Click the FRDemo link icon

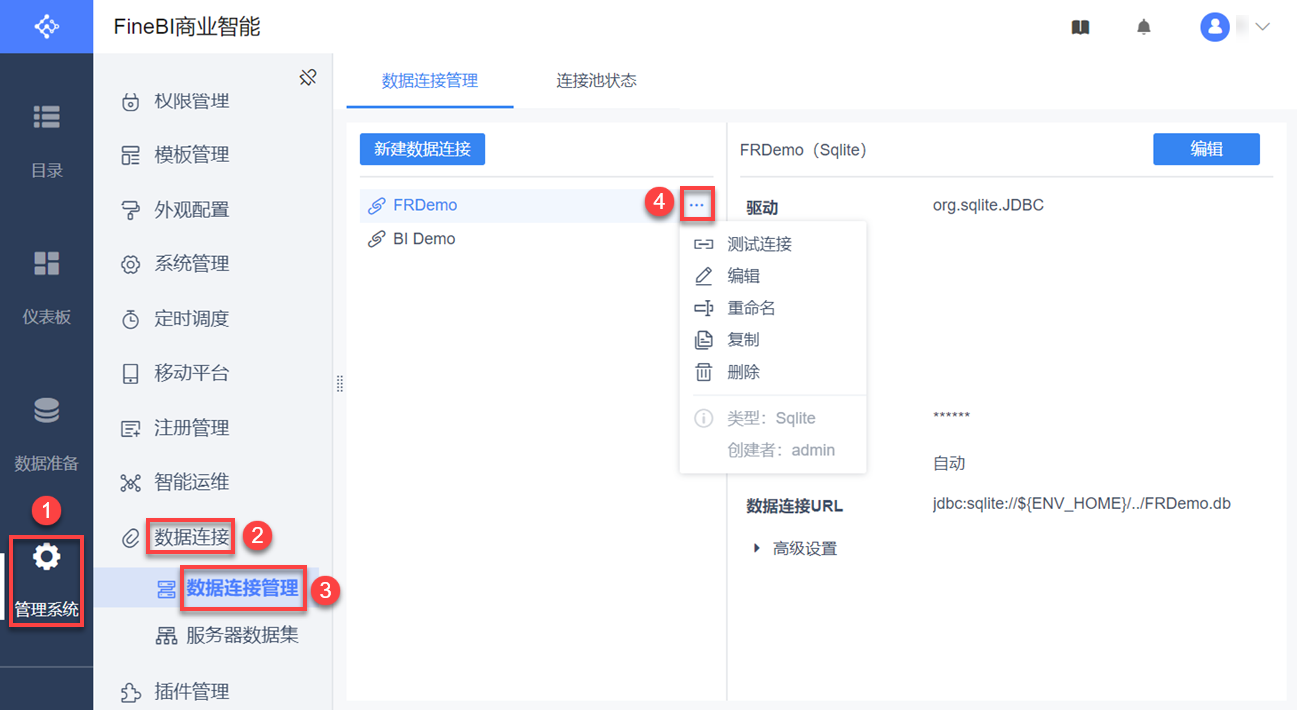click(x=376, y=206)
